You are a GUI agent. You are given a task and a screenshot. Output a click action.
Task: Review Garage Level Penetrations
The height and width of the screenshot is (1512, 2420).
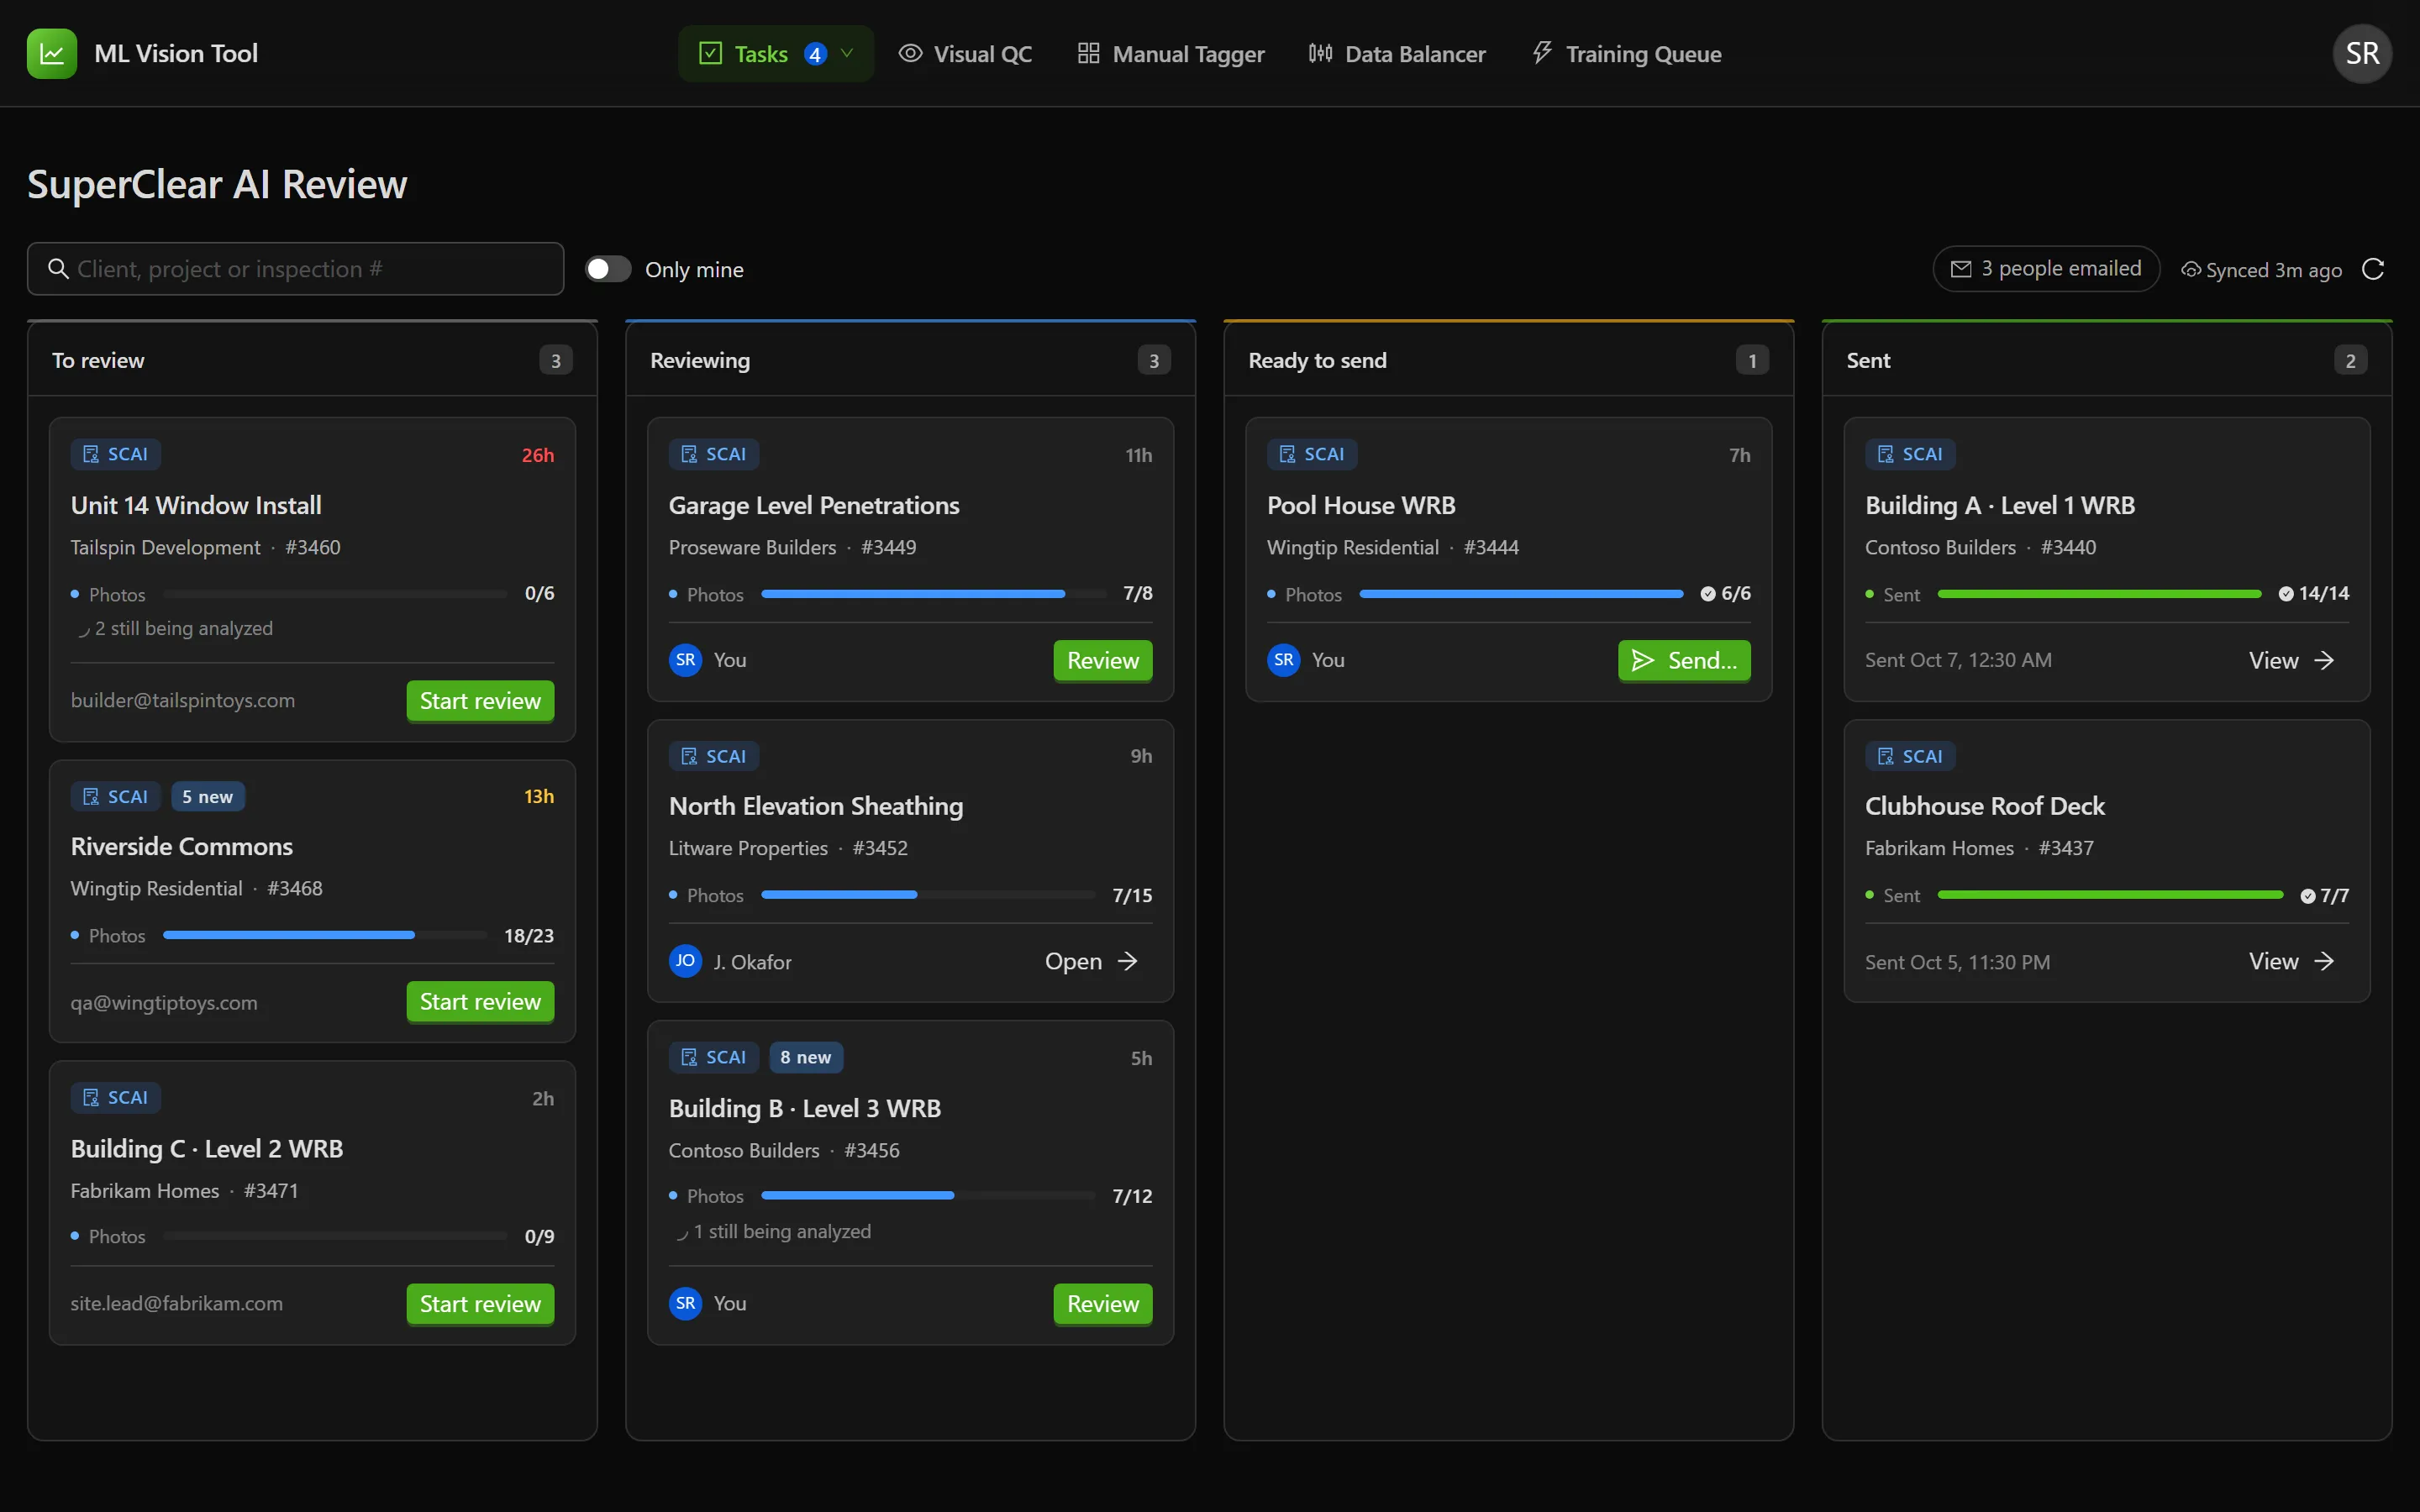point(1103,660)
